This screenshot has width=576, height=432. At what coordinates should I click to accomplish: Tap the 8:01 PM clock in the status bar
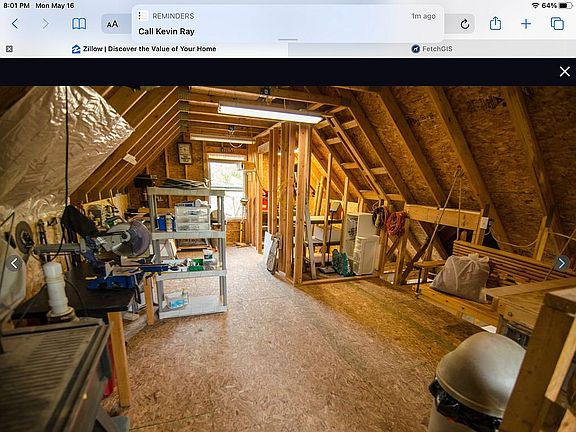click(17, 6)
